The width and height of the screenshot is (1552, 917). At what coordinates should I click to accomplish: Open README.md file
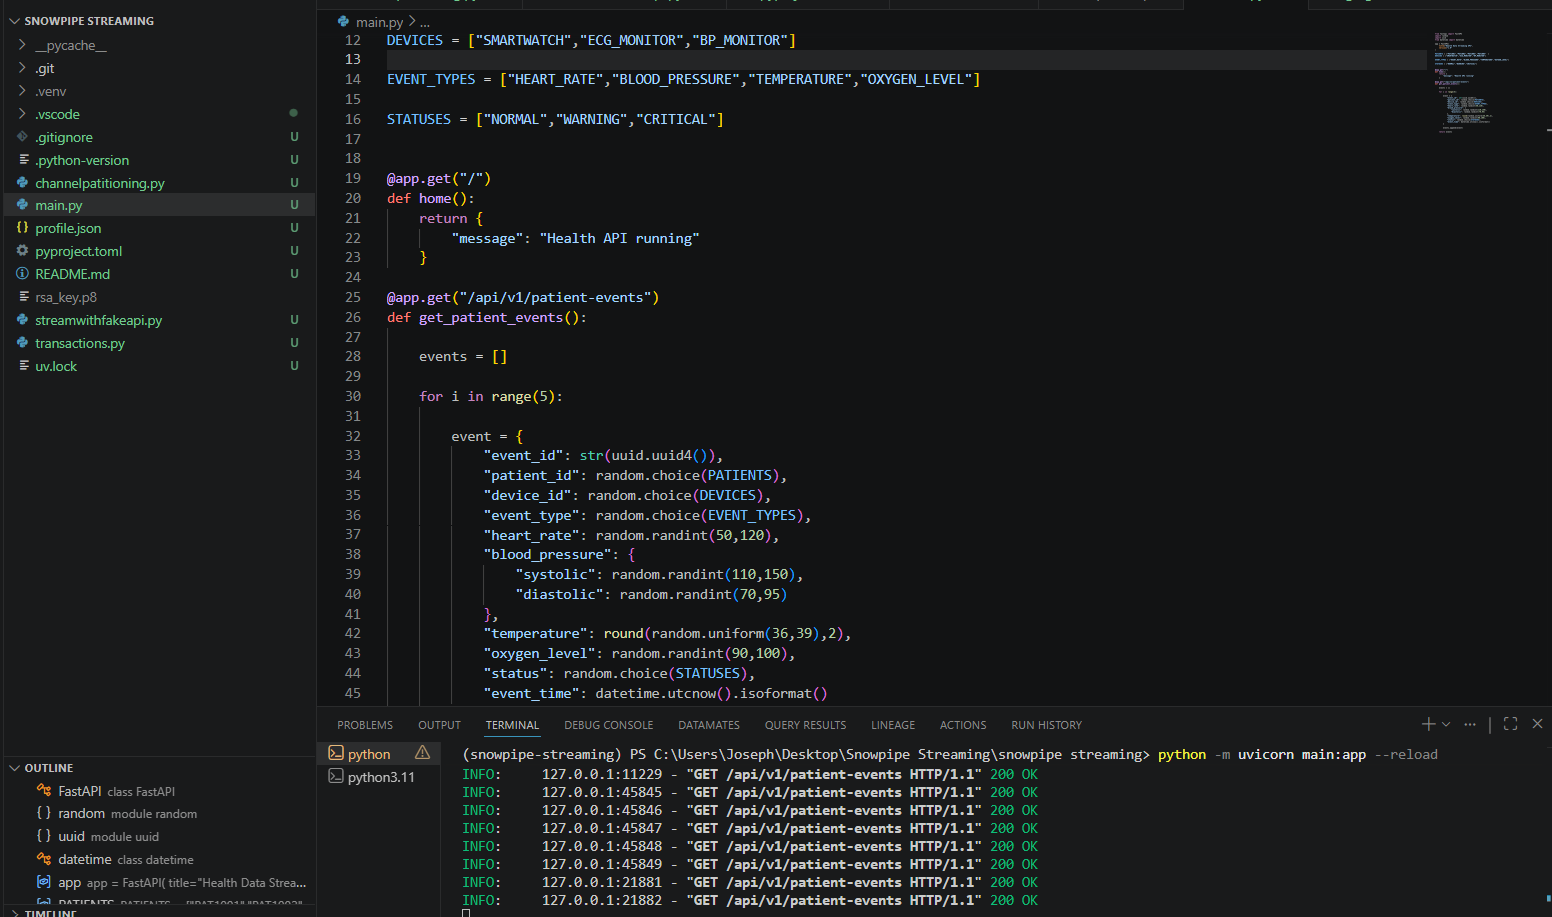[x=73, y=274]
